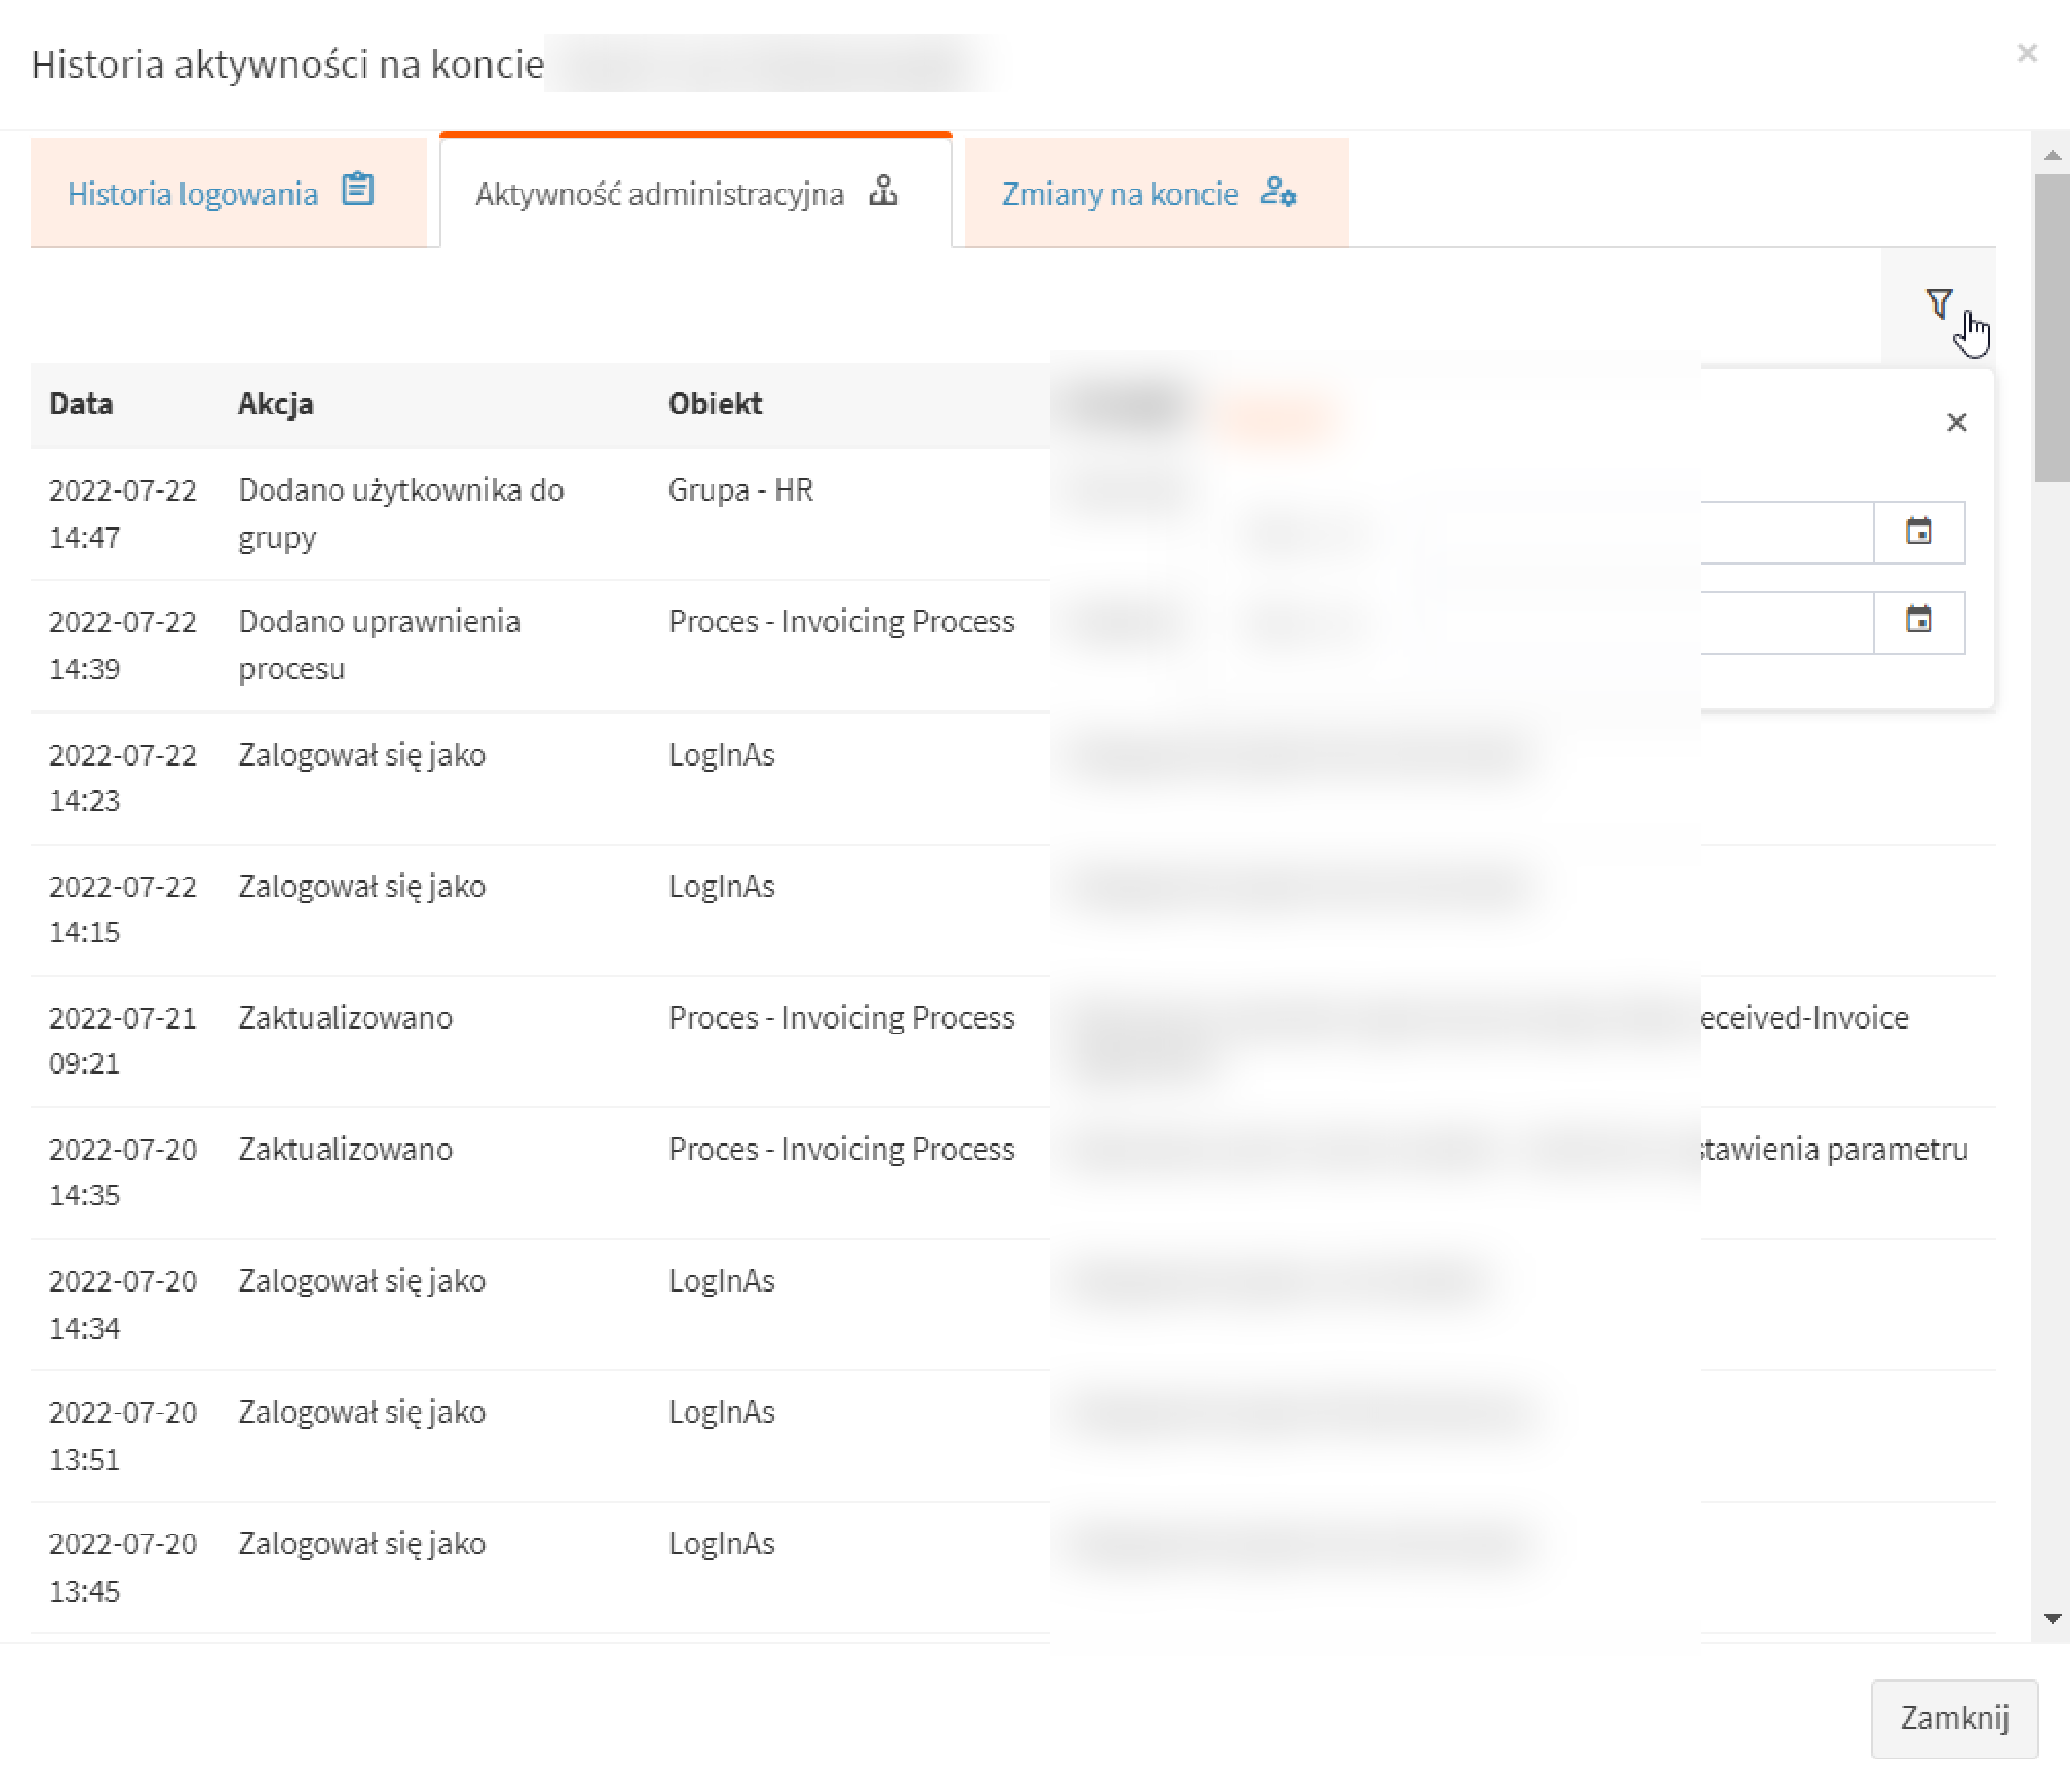Click the scrollbar down arrow

(x=2052, y=1618)
